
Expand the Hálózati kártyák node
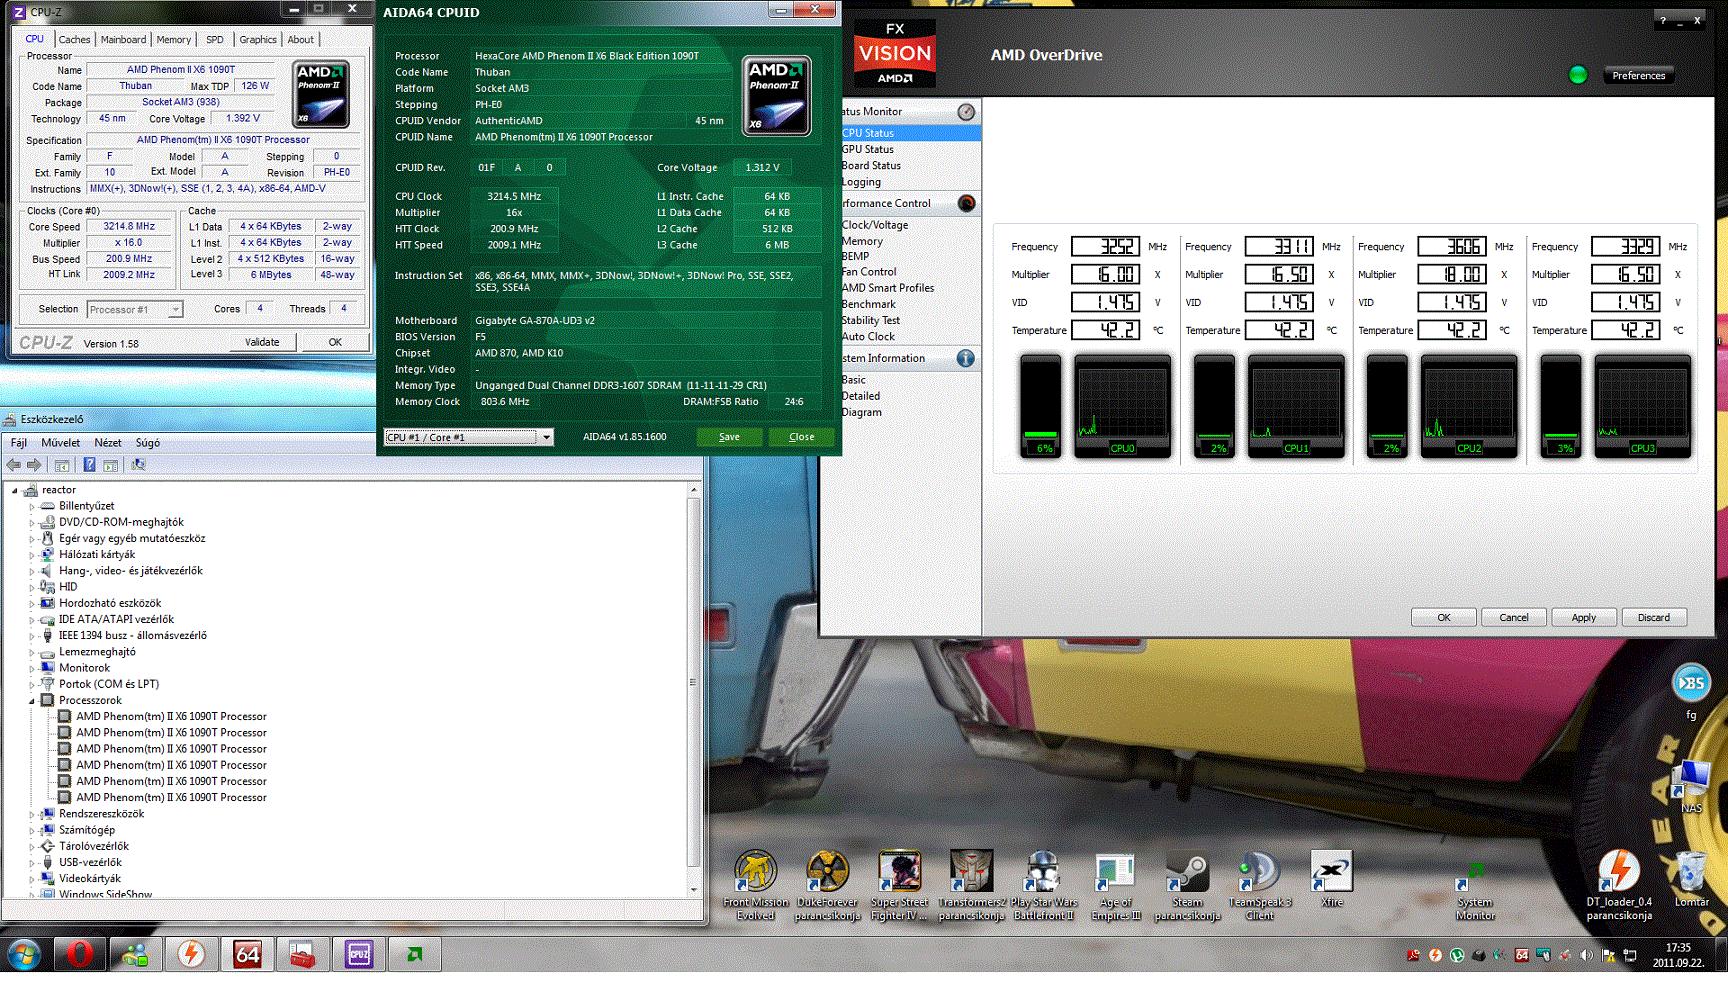(x=32, y=555)
